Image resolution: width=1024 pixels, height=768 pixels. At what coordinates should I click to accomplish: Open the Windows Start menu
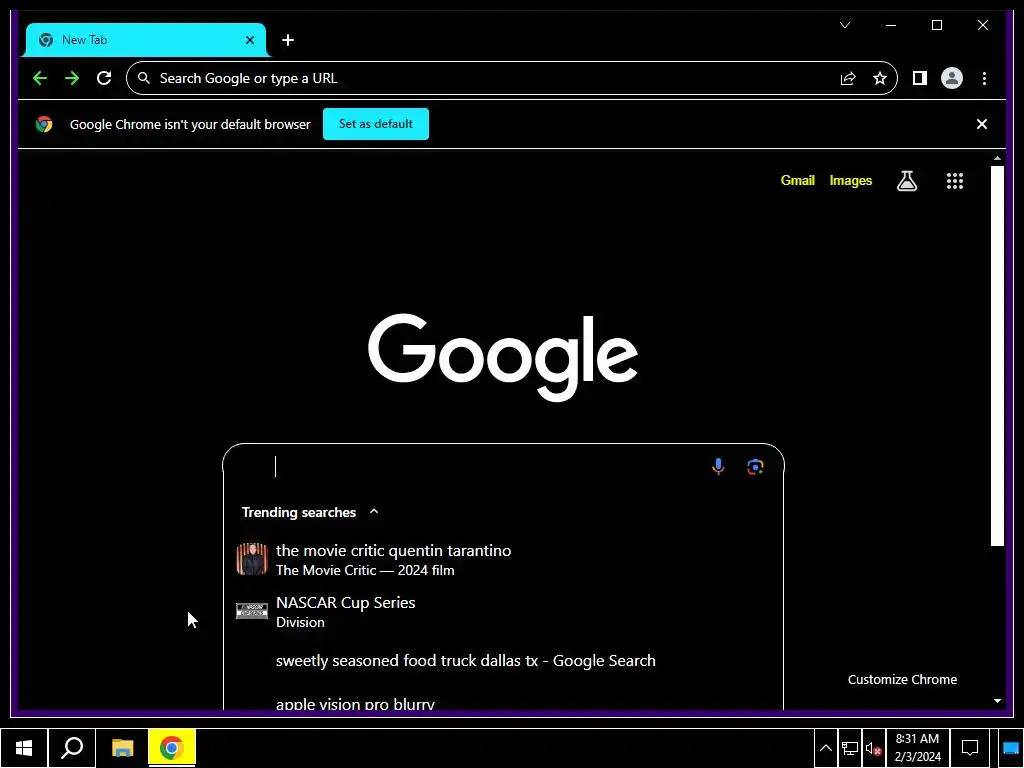pyautogui.click(x=24, y=748)
